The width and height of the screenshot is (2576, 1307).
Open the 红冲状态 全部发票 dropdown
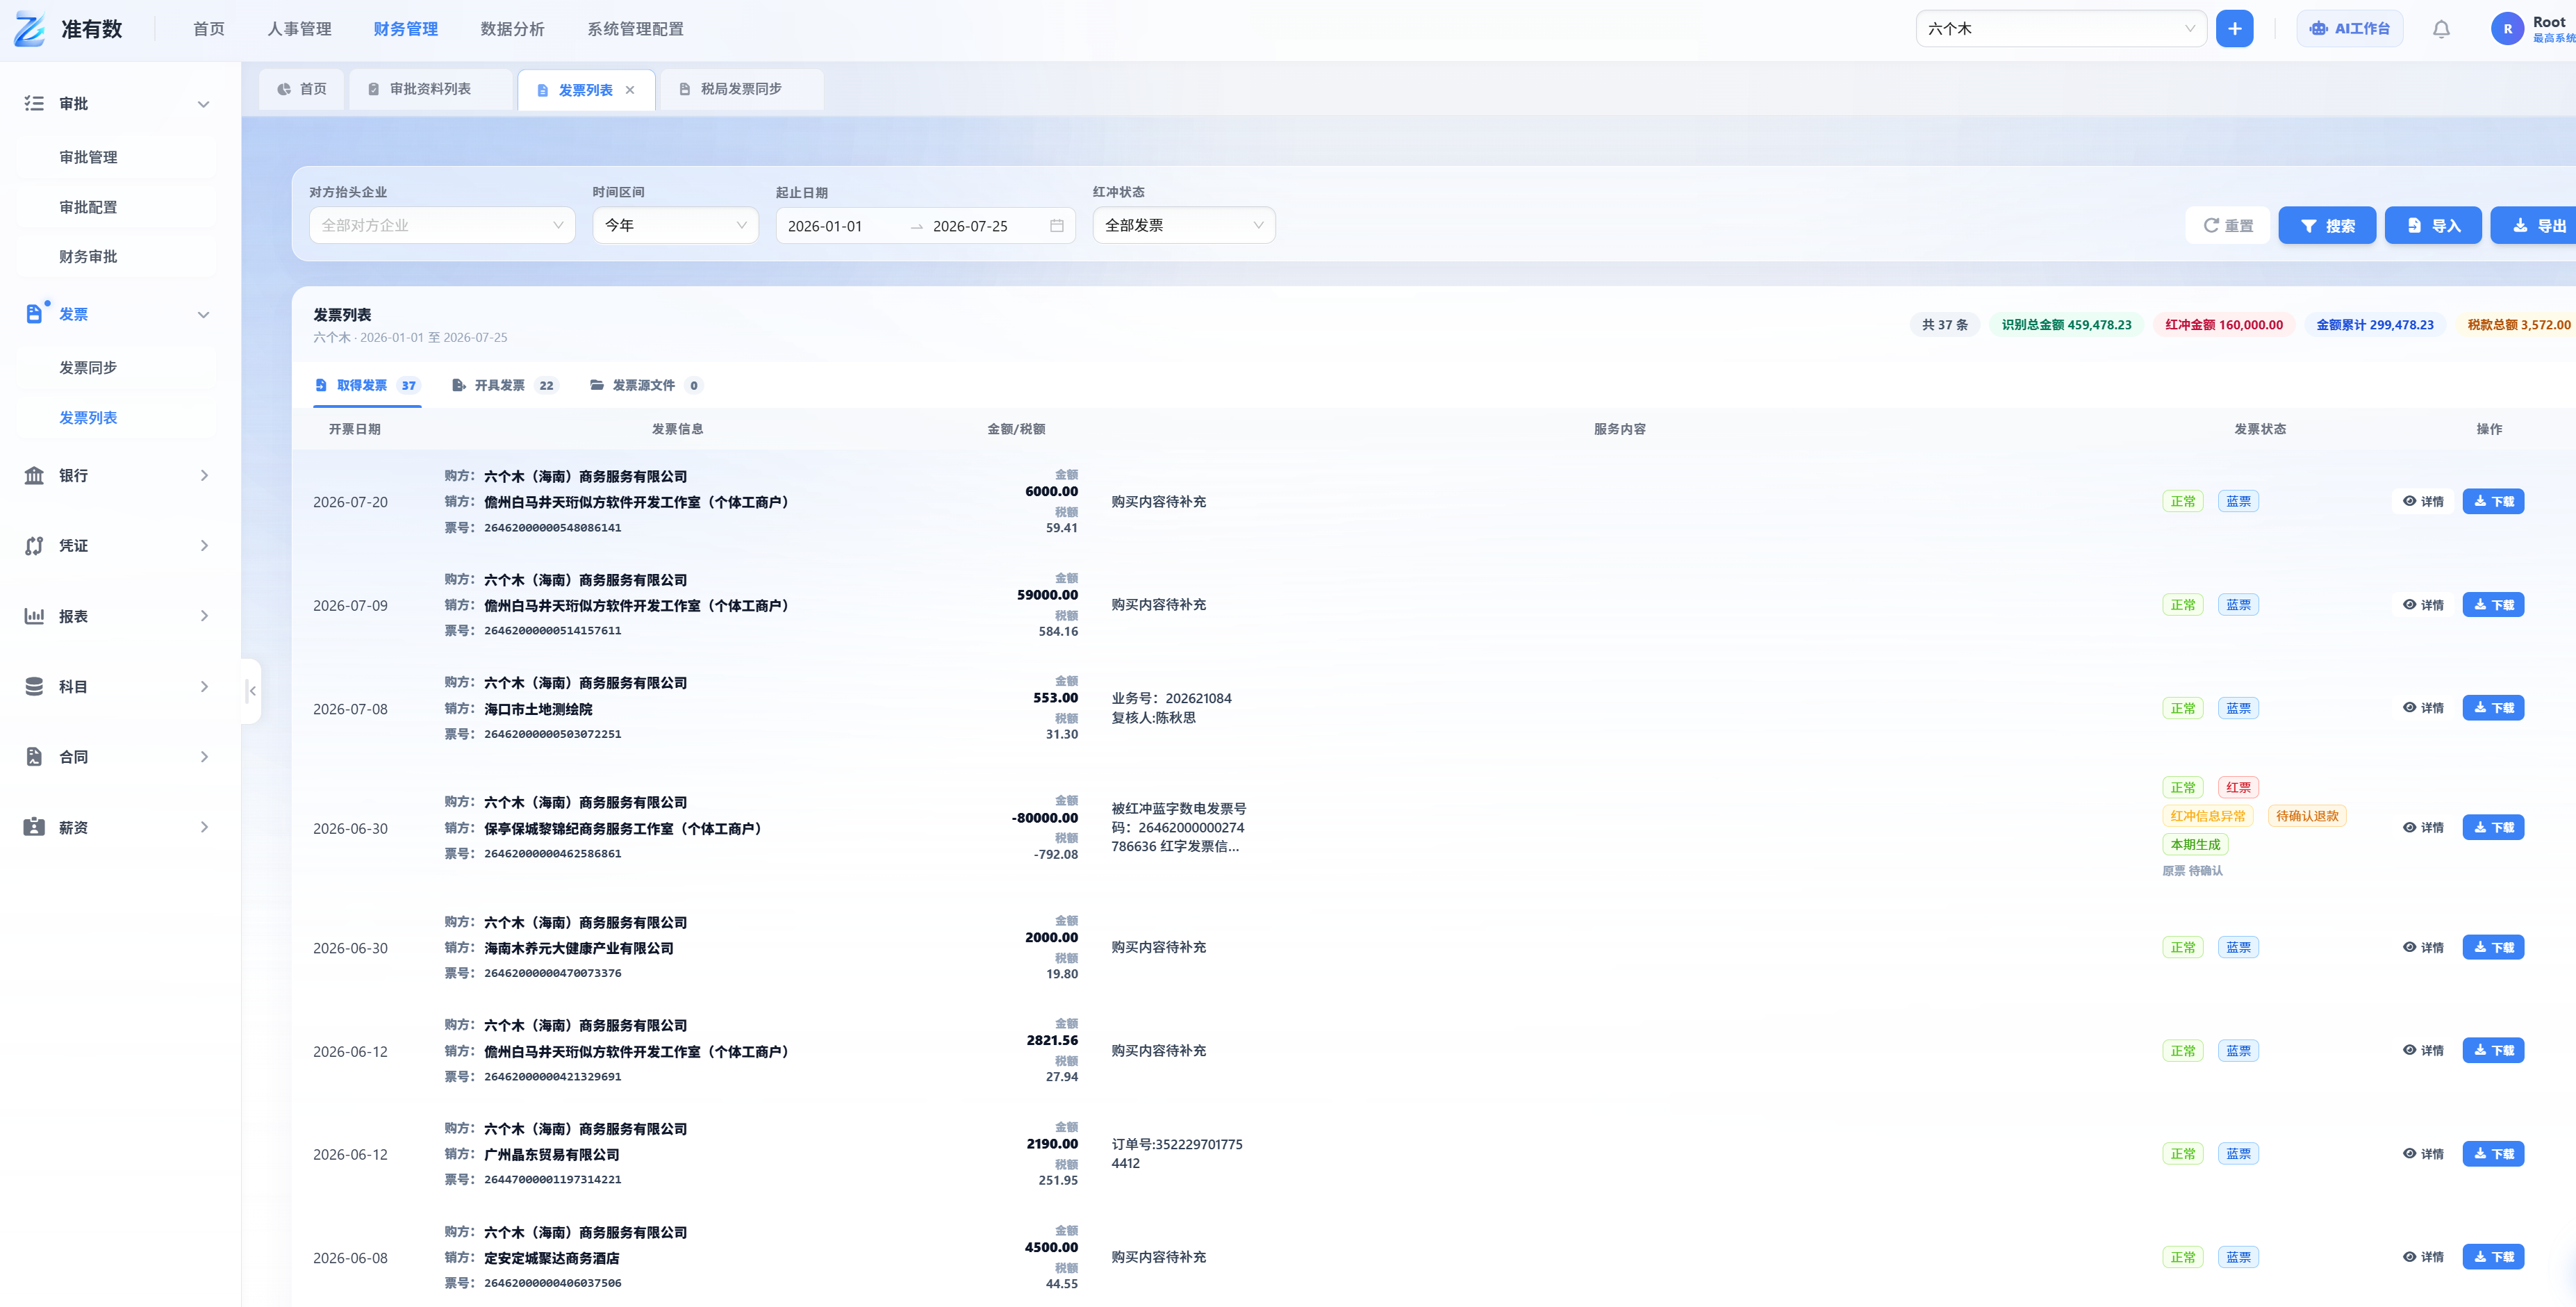pos(1183,226)
